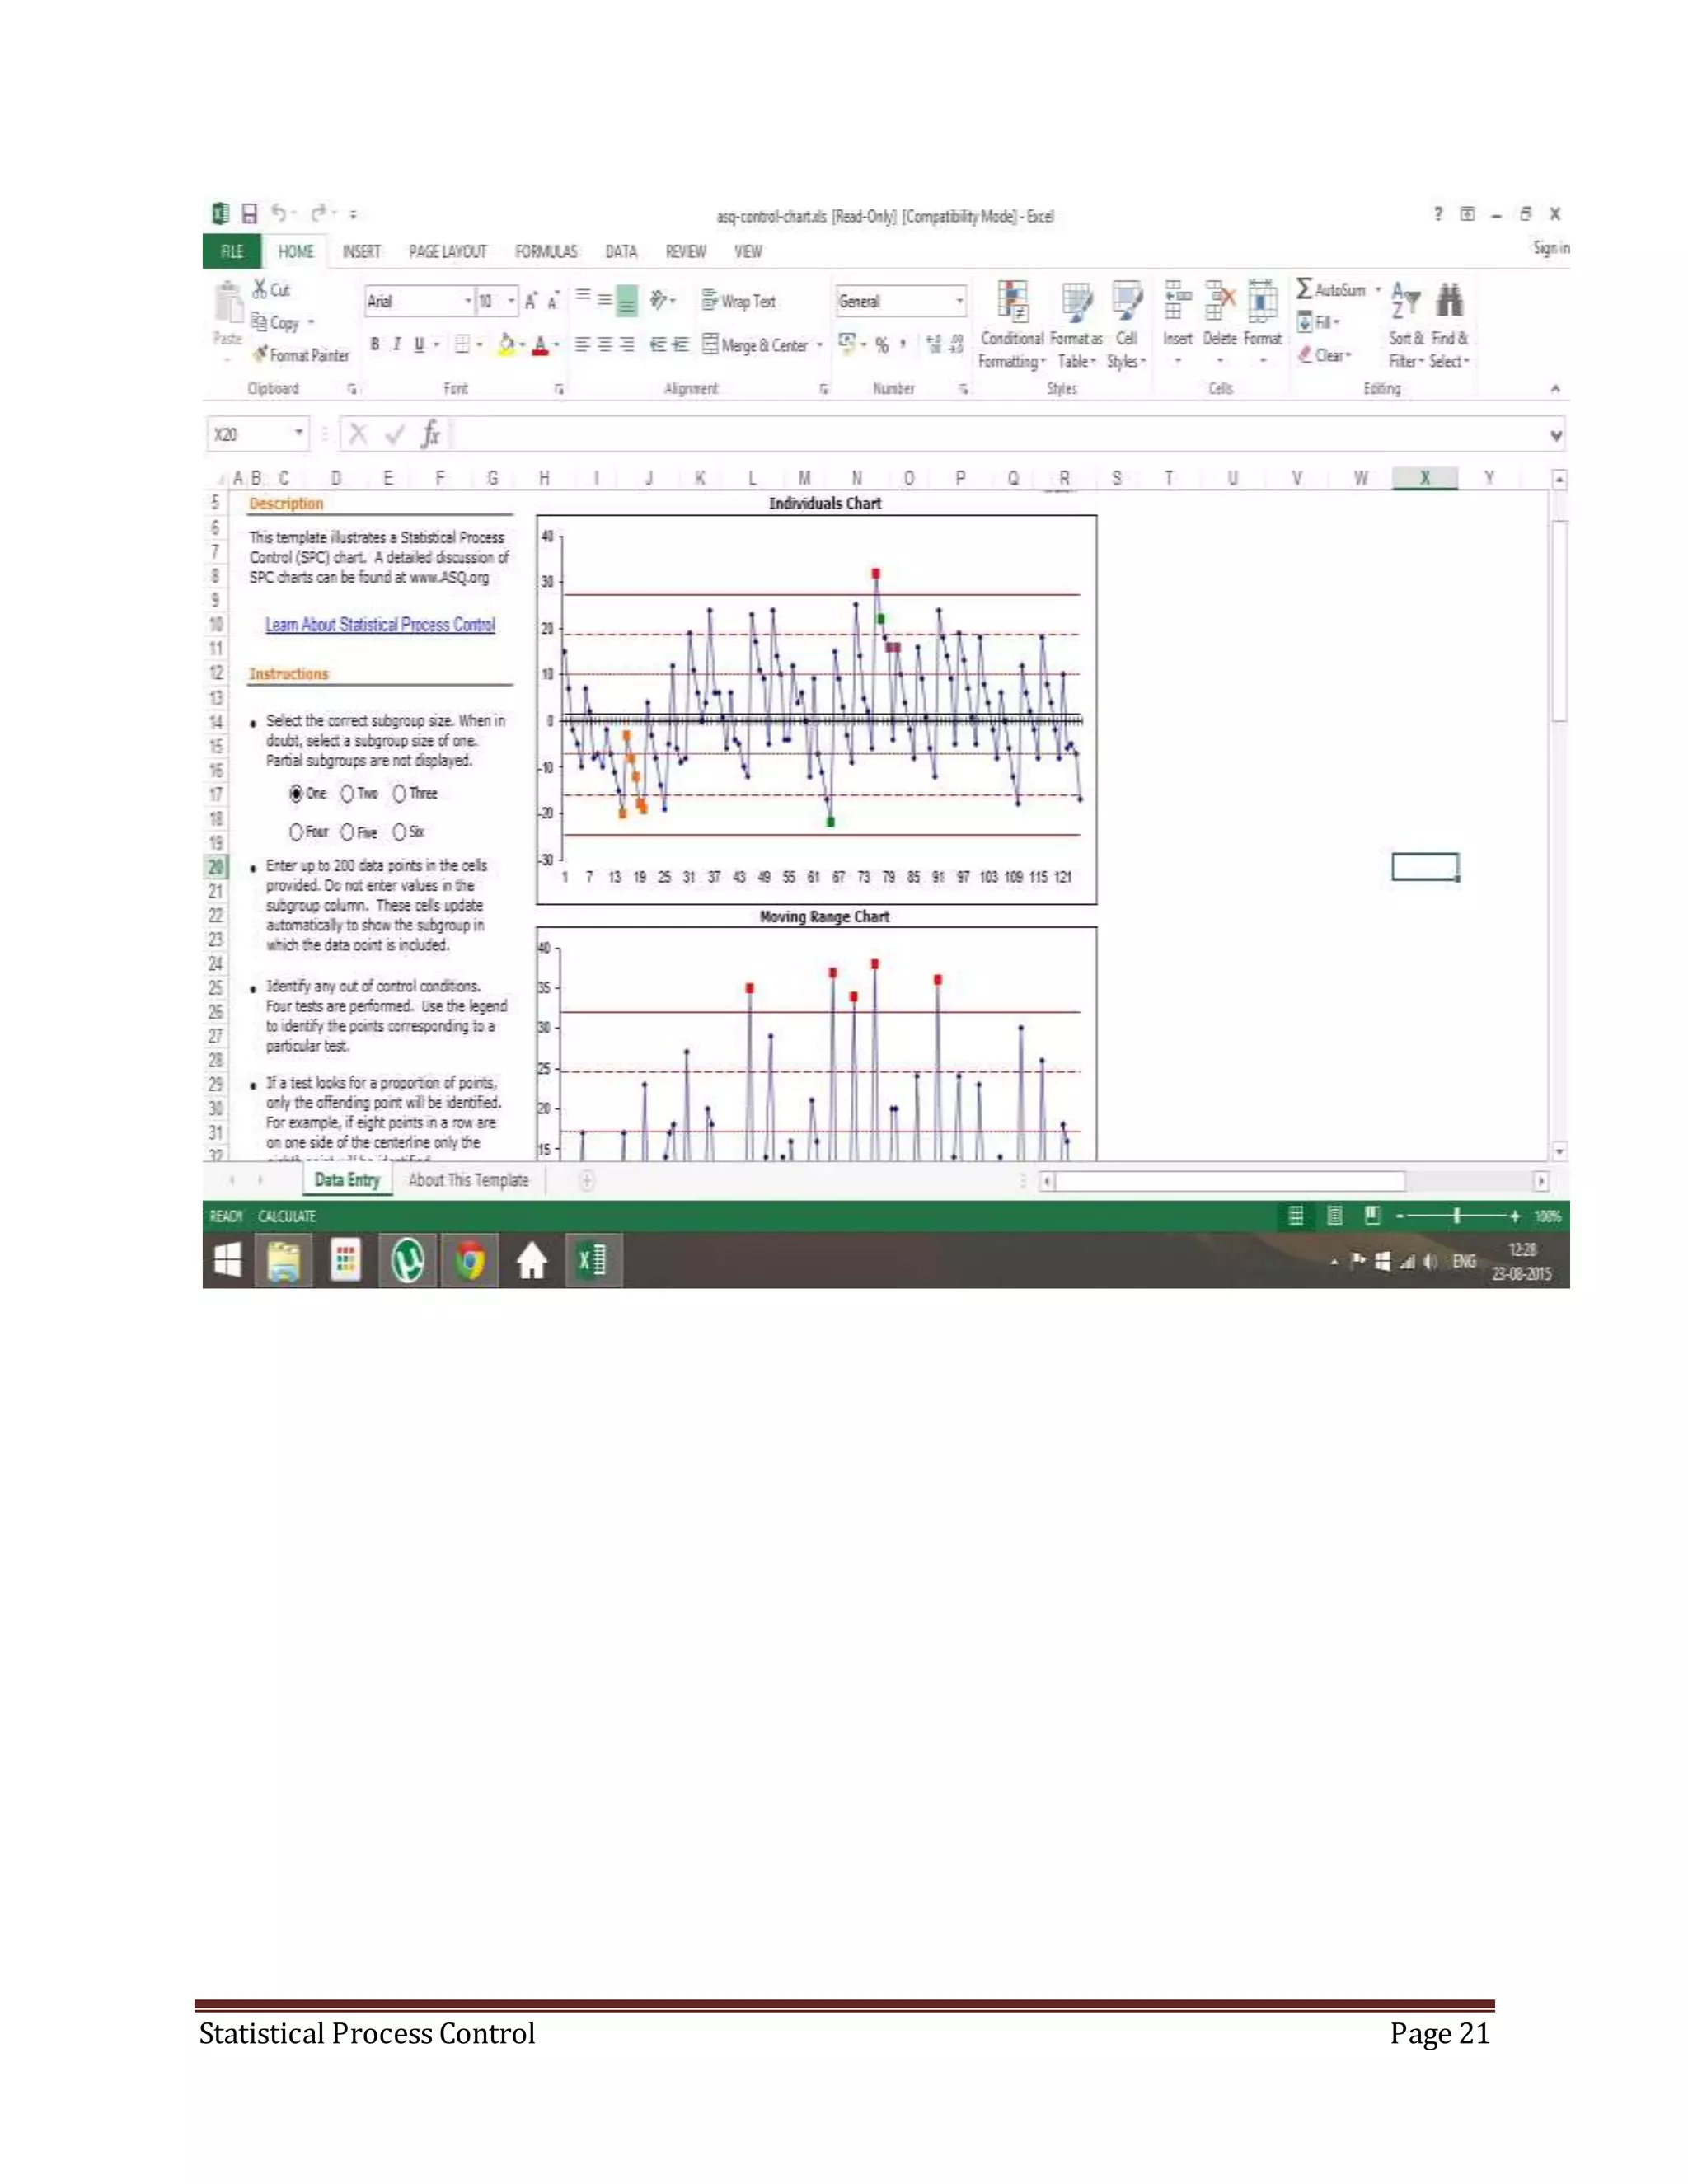Select column X header

1425,478
